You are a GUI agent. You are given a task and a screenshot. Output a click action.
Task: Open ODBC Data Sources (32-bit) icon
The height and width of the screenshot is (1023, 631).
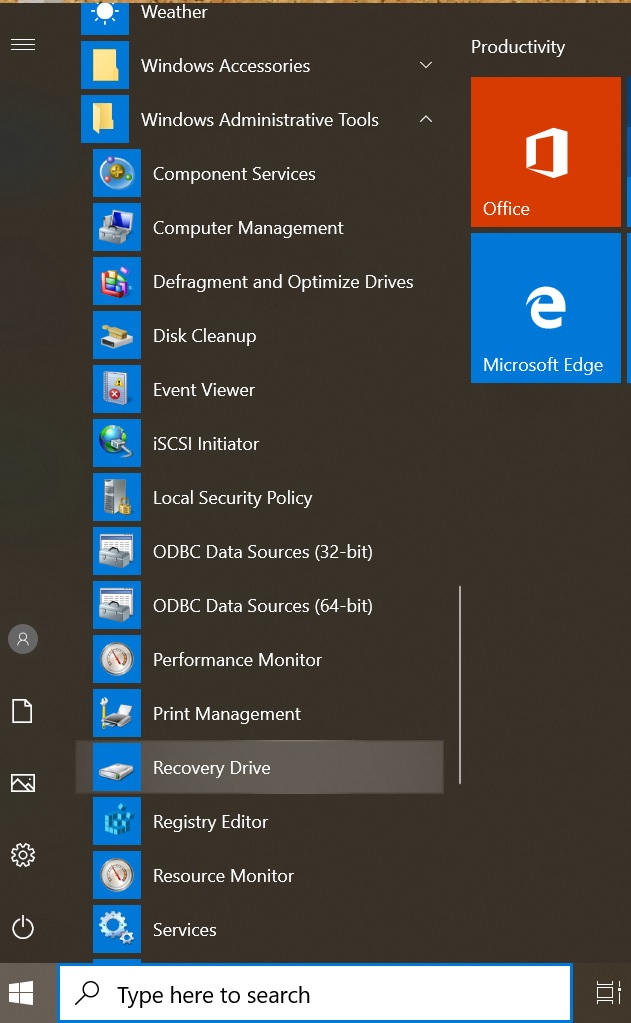click(117, 551)
